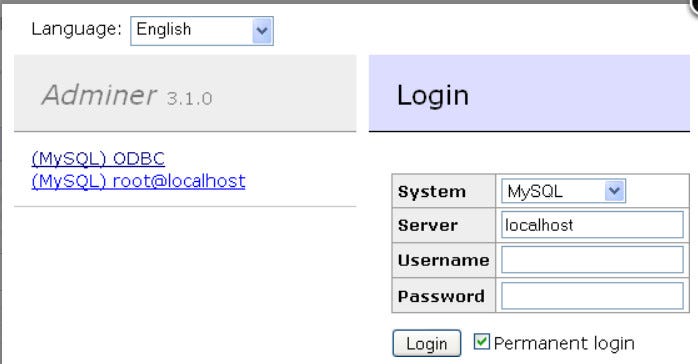Click the System row label
Screen dimensions: 698x364
point(432,191)
